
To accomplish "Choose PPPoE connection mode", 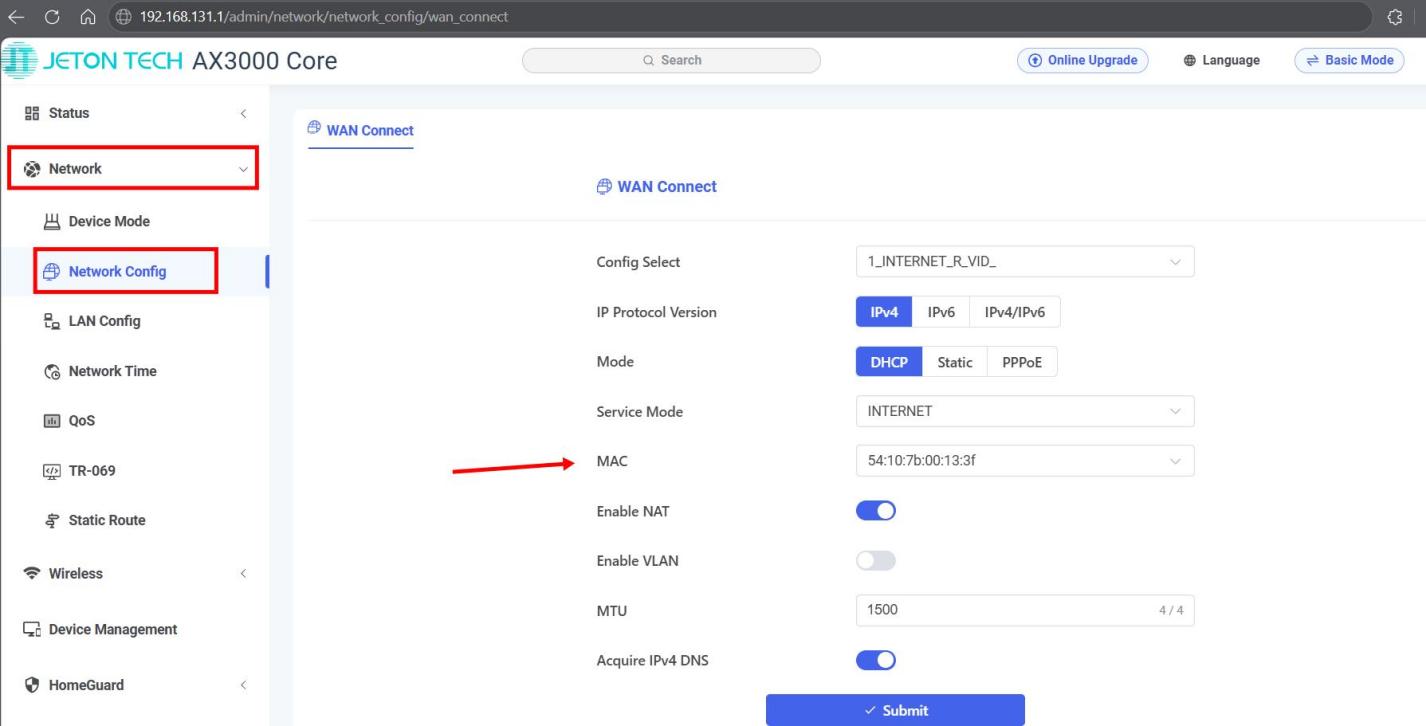I will [x=1022, y=362].
